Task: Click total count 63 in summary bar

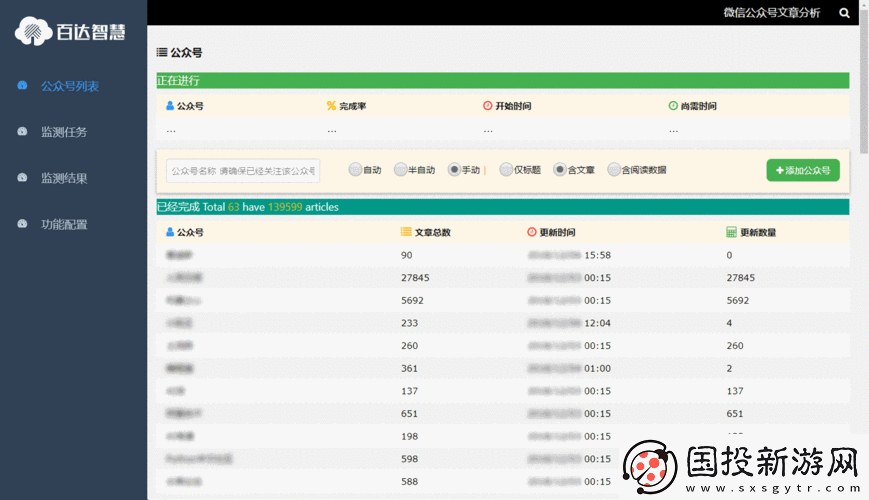Action: [233, 207]
